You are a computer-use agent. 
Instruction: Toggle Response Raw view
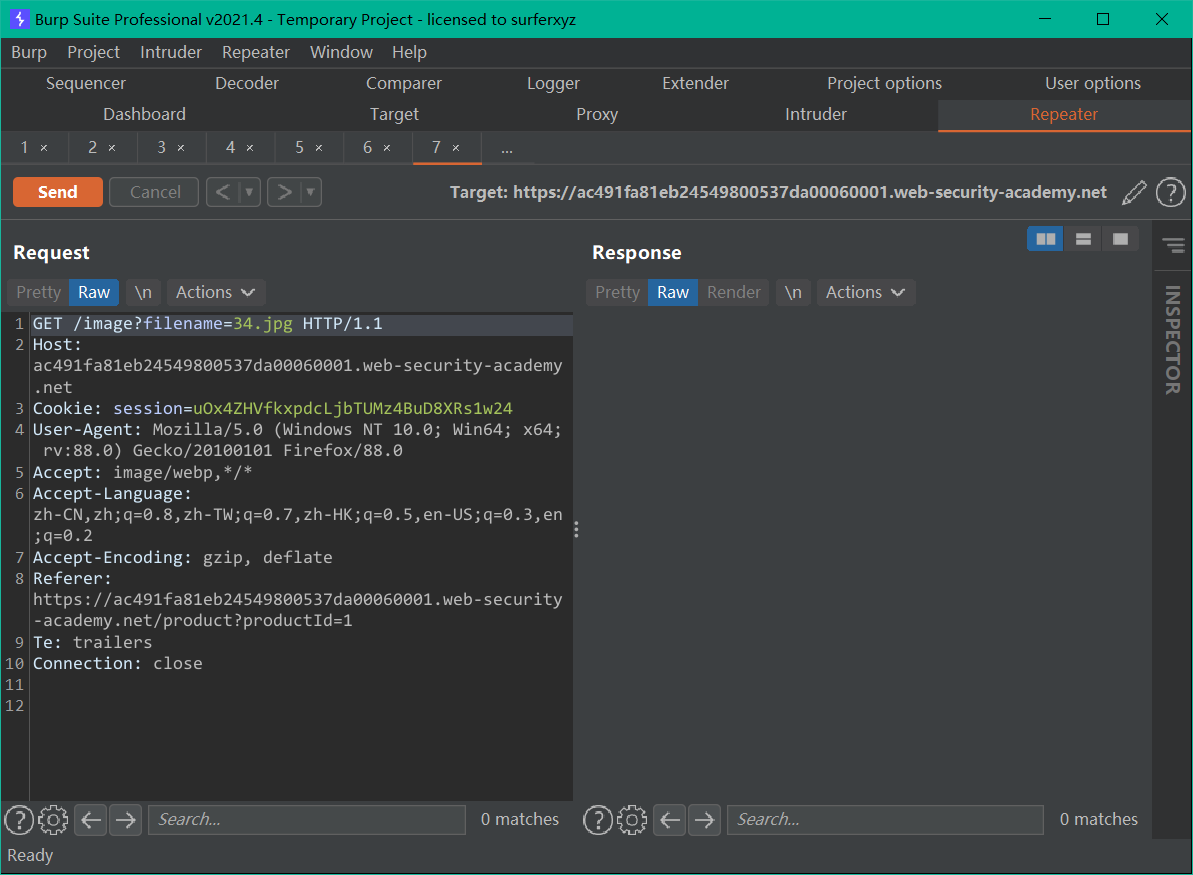coord(673,292)
